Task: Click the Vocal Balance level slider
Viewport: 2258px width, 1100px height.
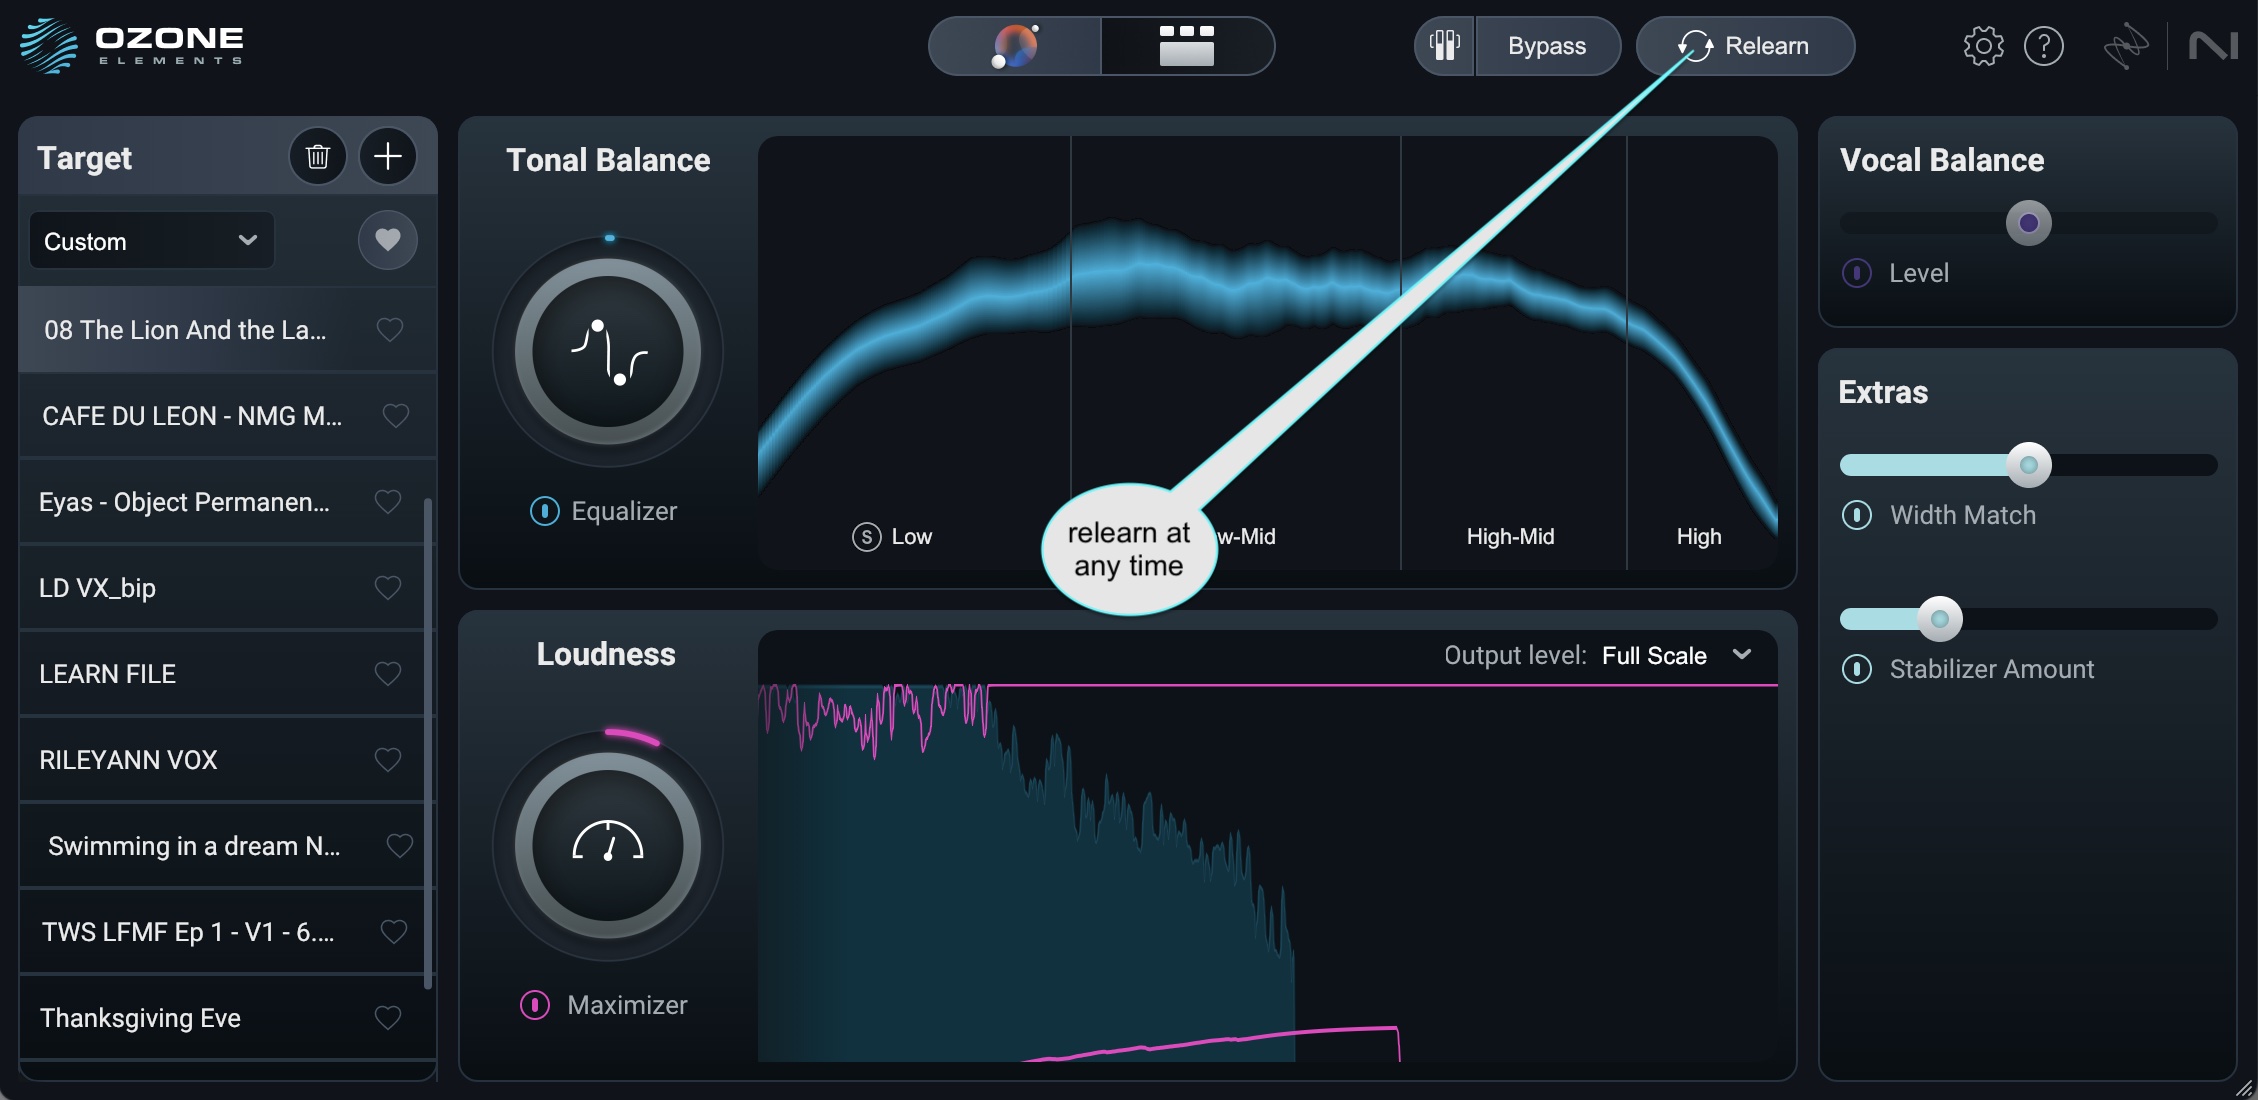Action: pos(2029,223)
